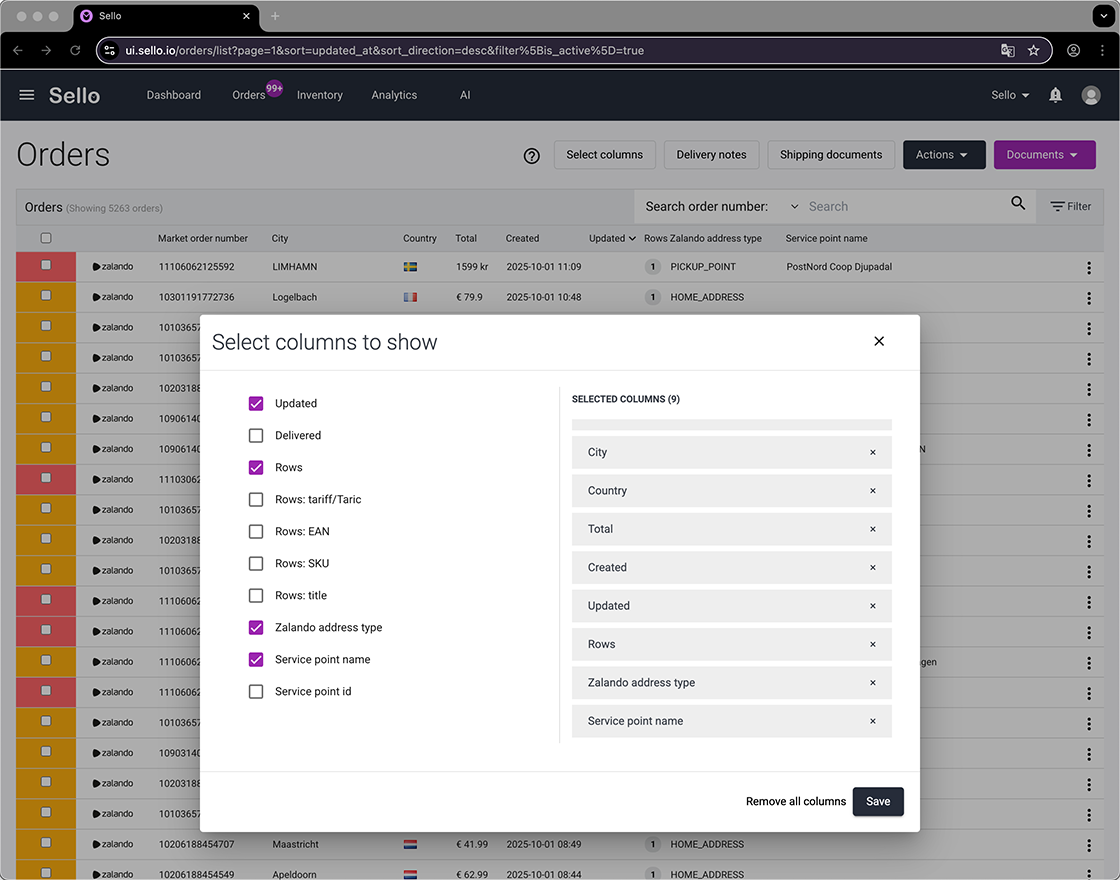This screenshot has width=1120, height=880.
Task: Uncheck the Rows: EAN checkbox
Action: 256,531
